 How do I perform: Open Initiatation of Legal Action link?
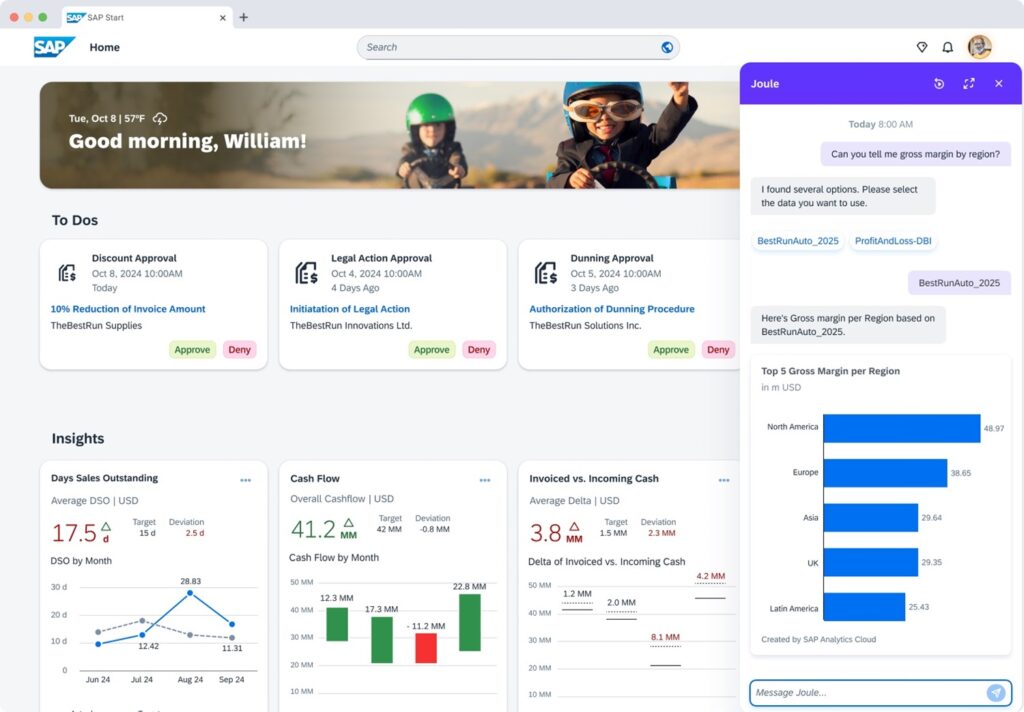coord(350,309)
